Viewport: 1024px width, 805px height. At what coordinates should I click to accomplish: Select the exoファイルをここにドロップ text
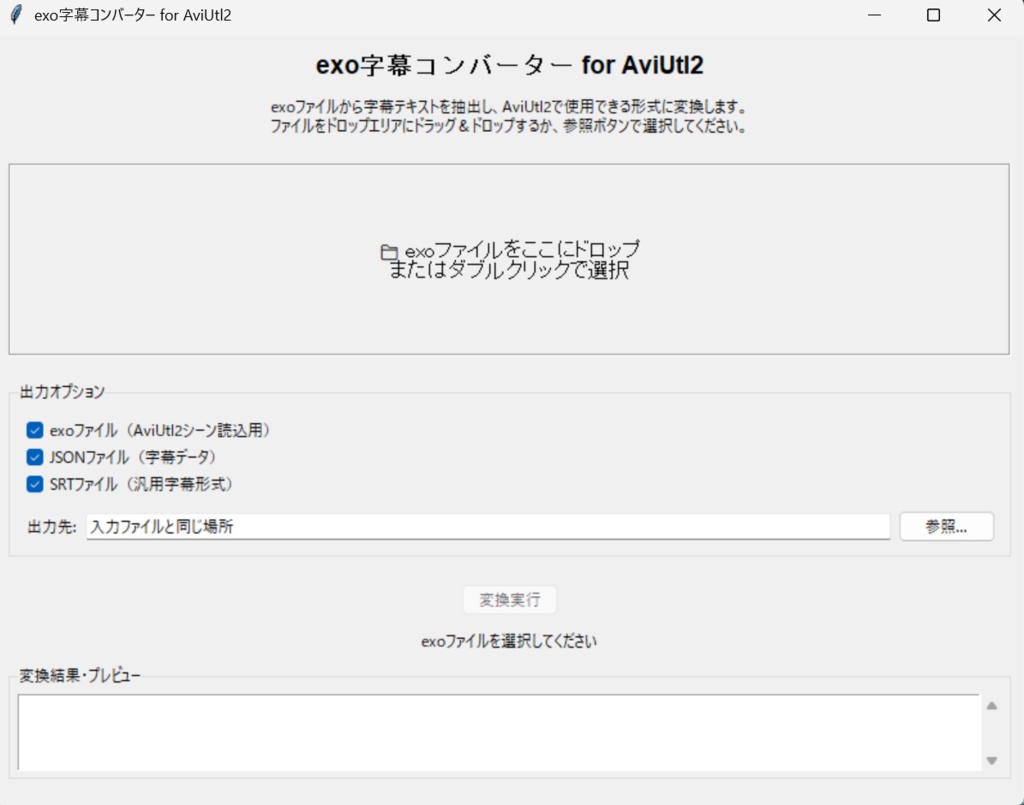click(x=520, y=250)
